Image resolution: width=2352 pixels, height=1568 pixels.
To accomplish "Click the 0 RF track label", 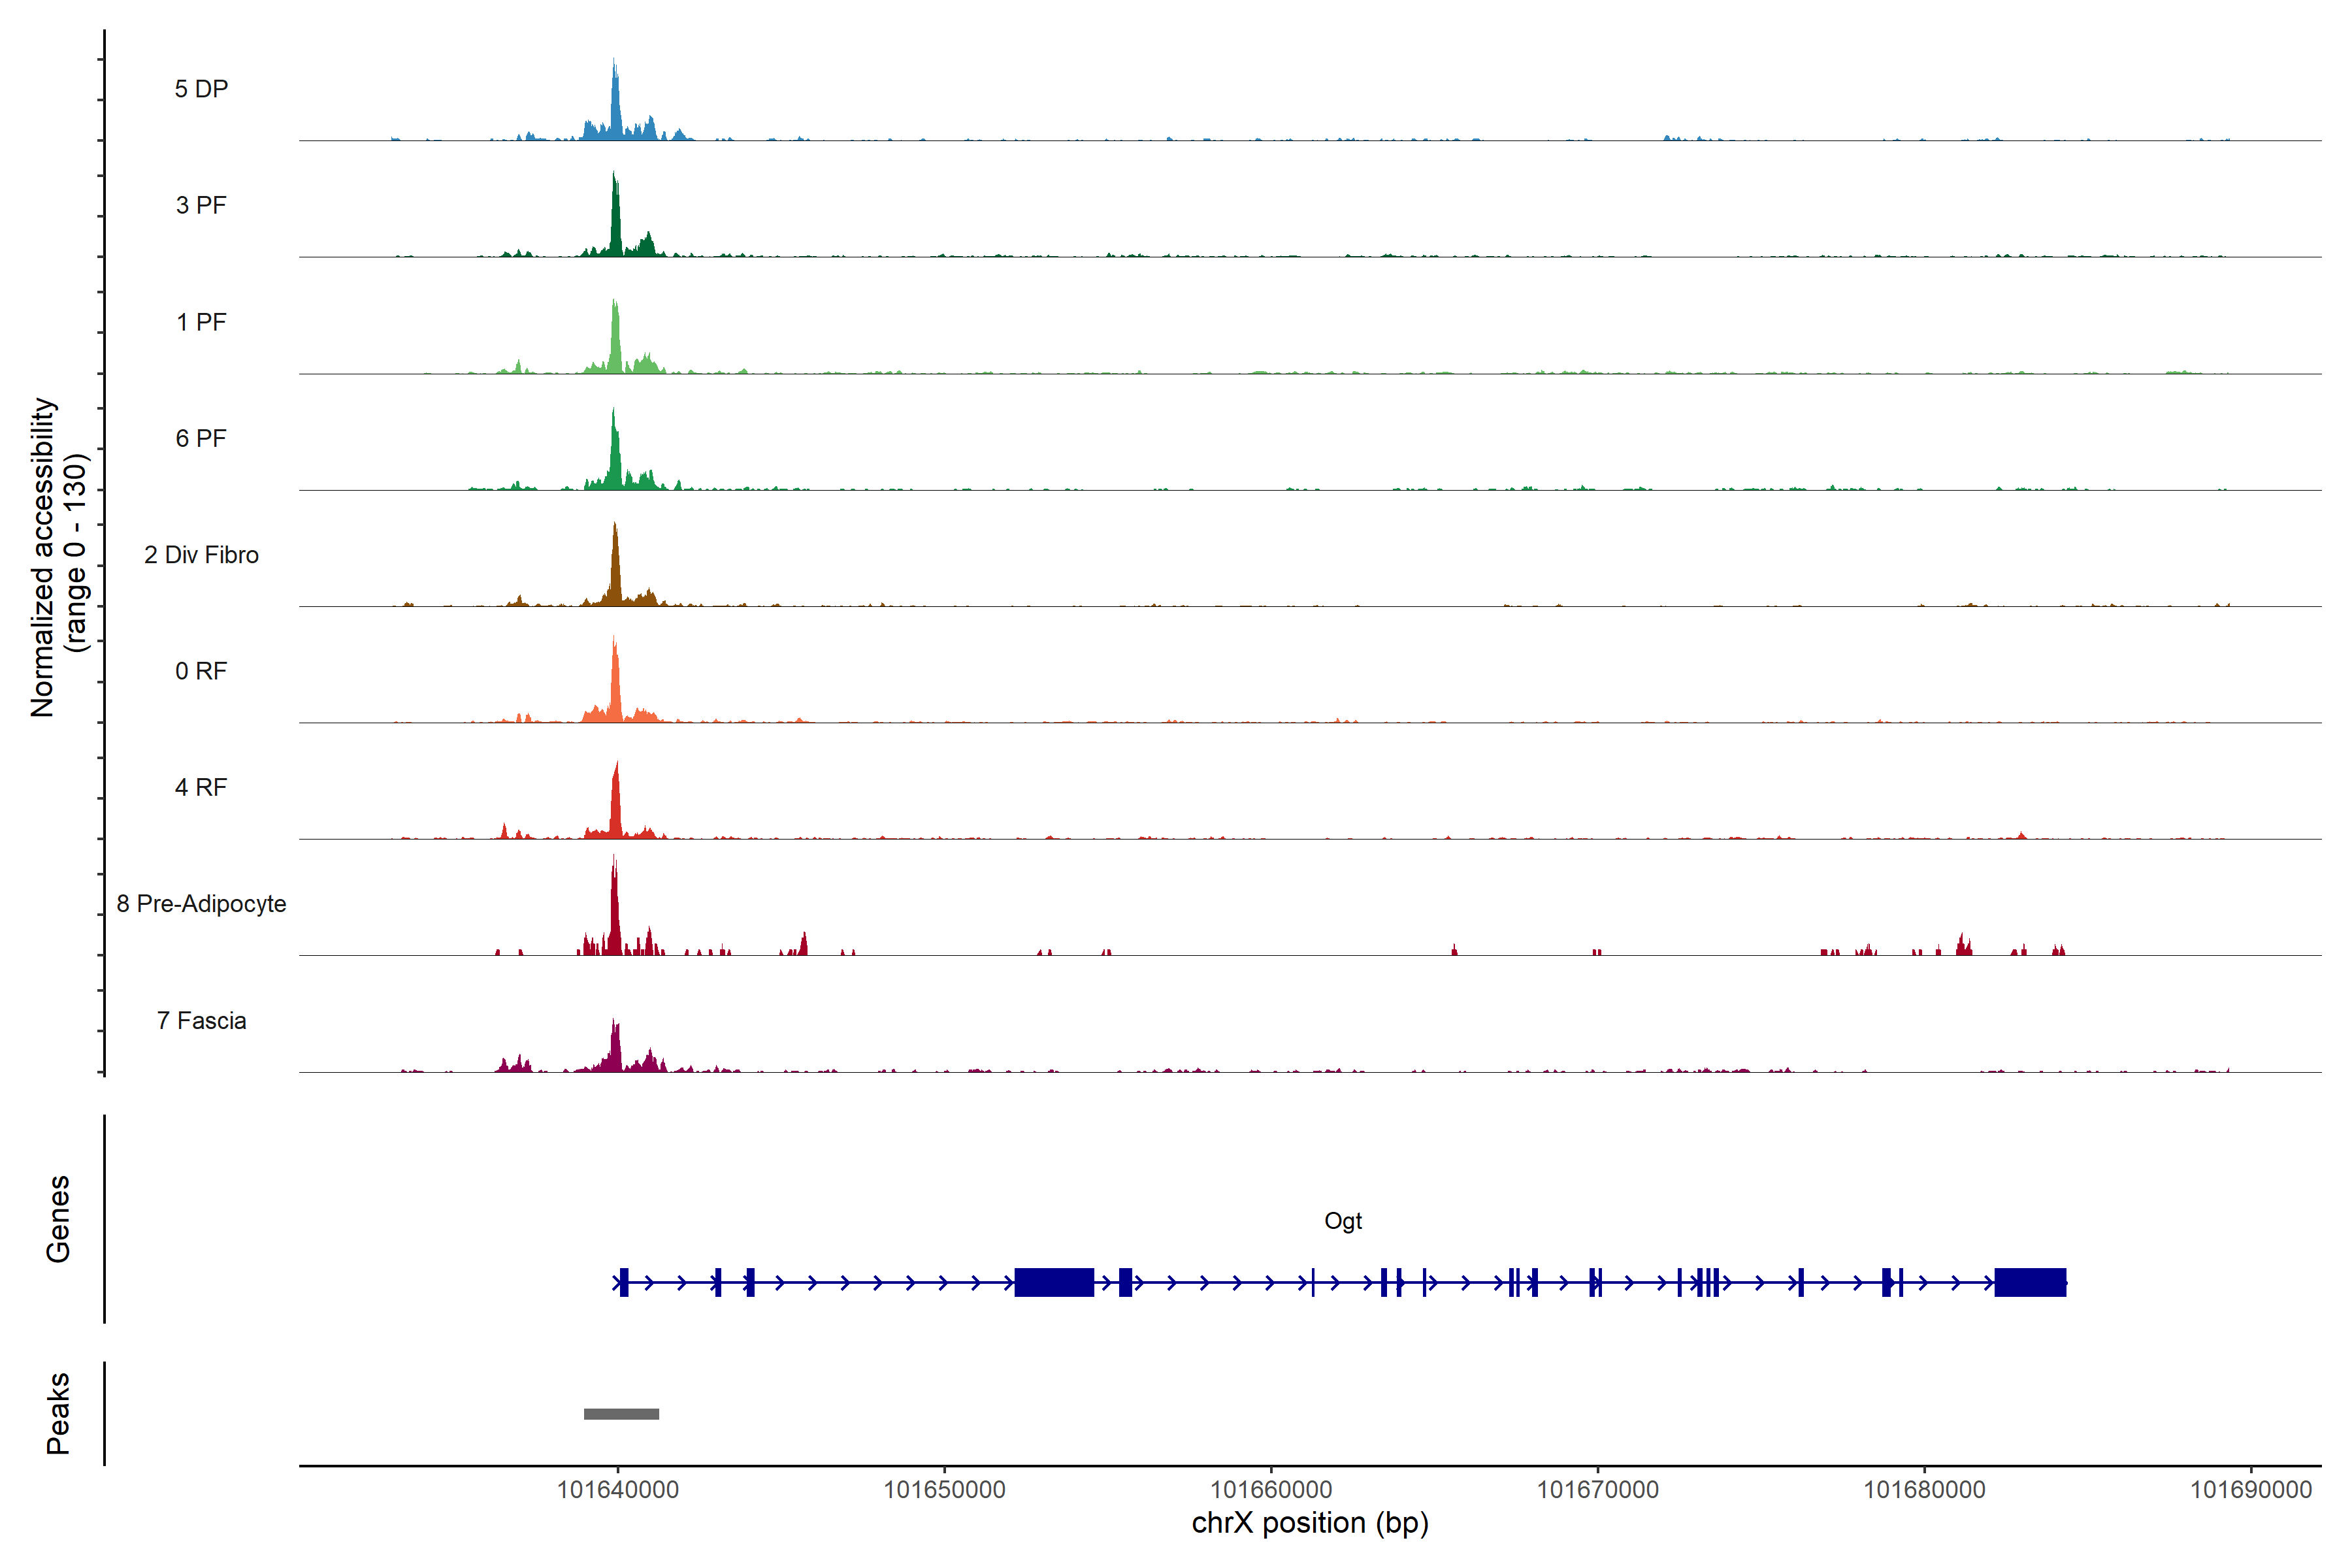I will click(201, 671).
